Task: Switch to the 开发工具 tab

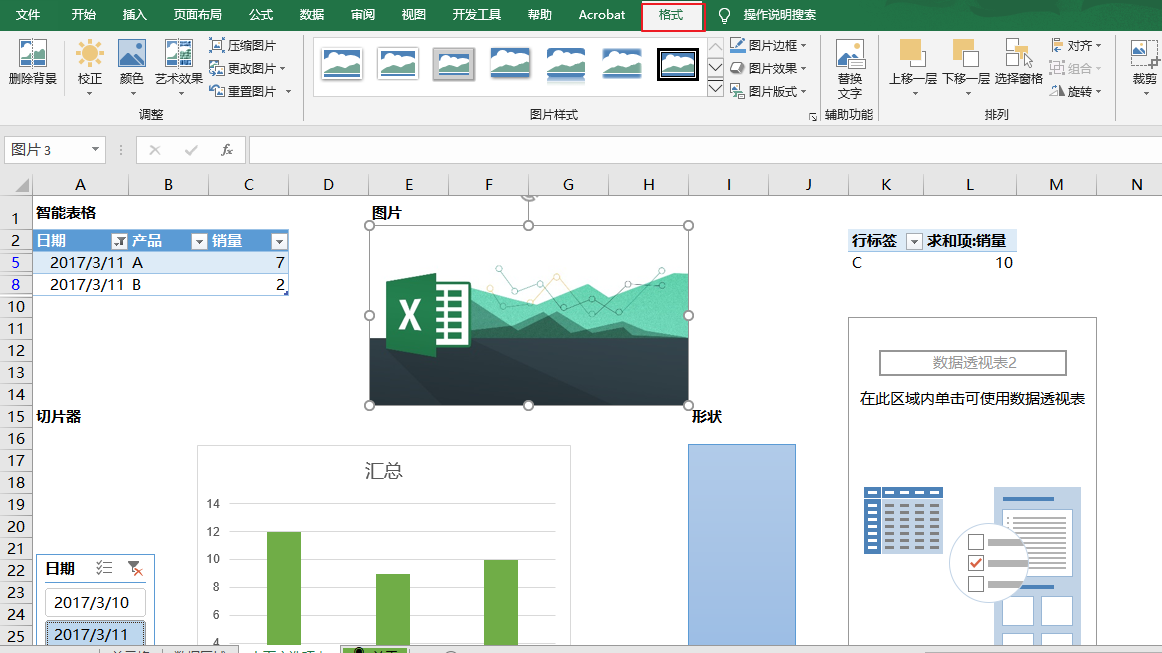Action: 477,15
